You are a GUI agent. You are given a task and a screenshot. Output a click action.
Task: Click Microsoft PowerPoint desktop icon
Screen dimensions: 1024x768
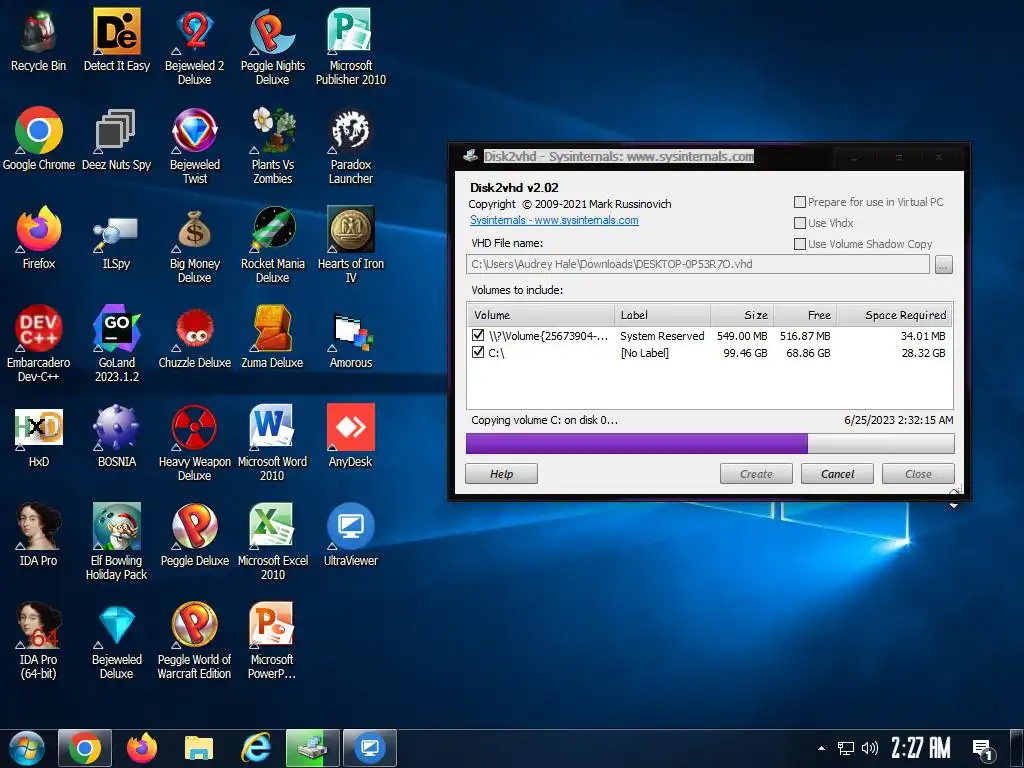click(x=272, y=641)
